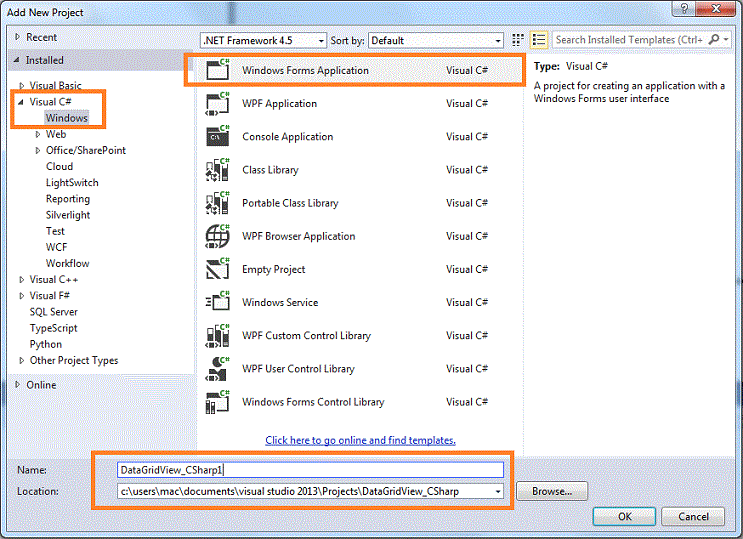743x539 pixels.
Task: Select the WCF category
Action: tap(56, 247)
